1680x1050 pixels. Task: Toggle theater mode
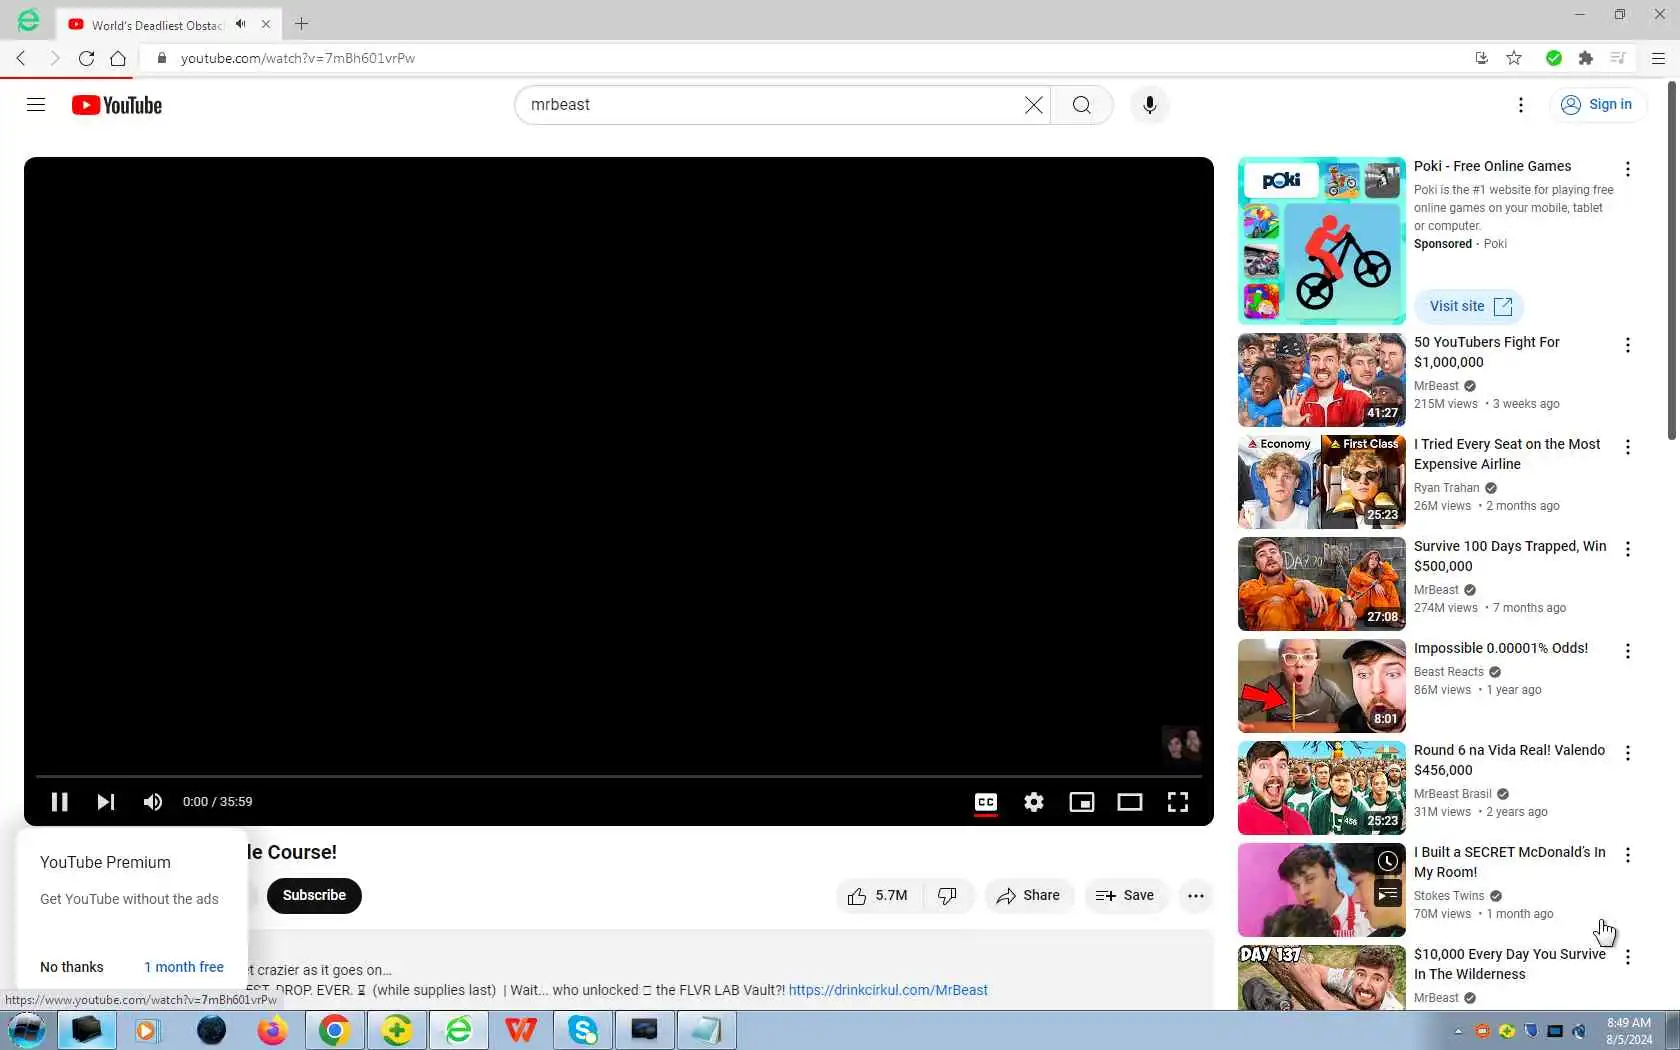coord(1130,802)
